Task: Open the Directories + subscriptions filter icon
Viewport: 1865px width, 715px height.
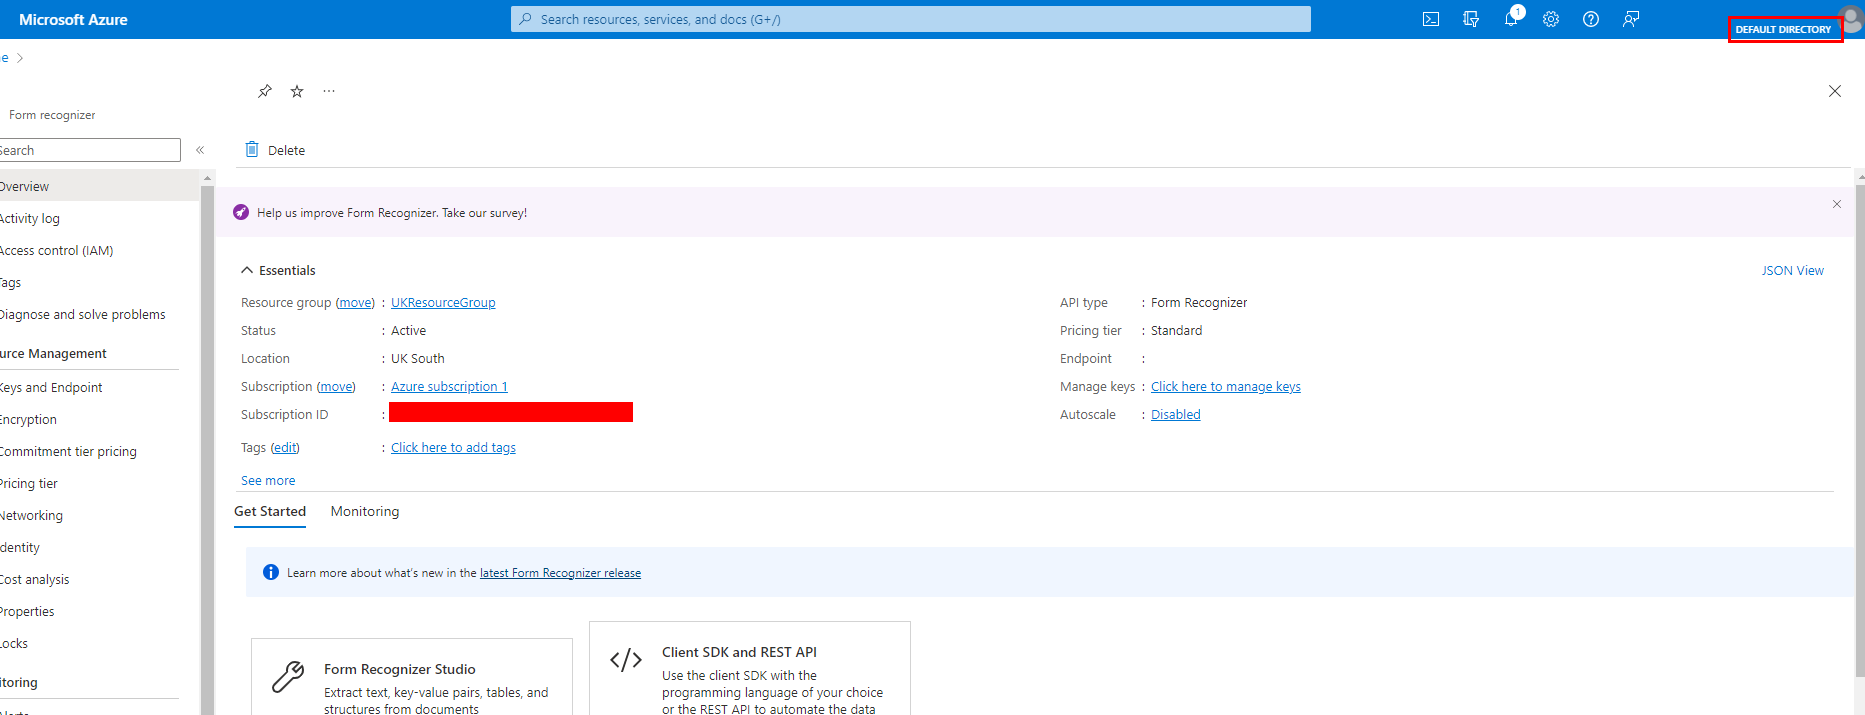Action: 1471,19
